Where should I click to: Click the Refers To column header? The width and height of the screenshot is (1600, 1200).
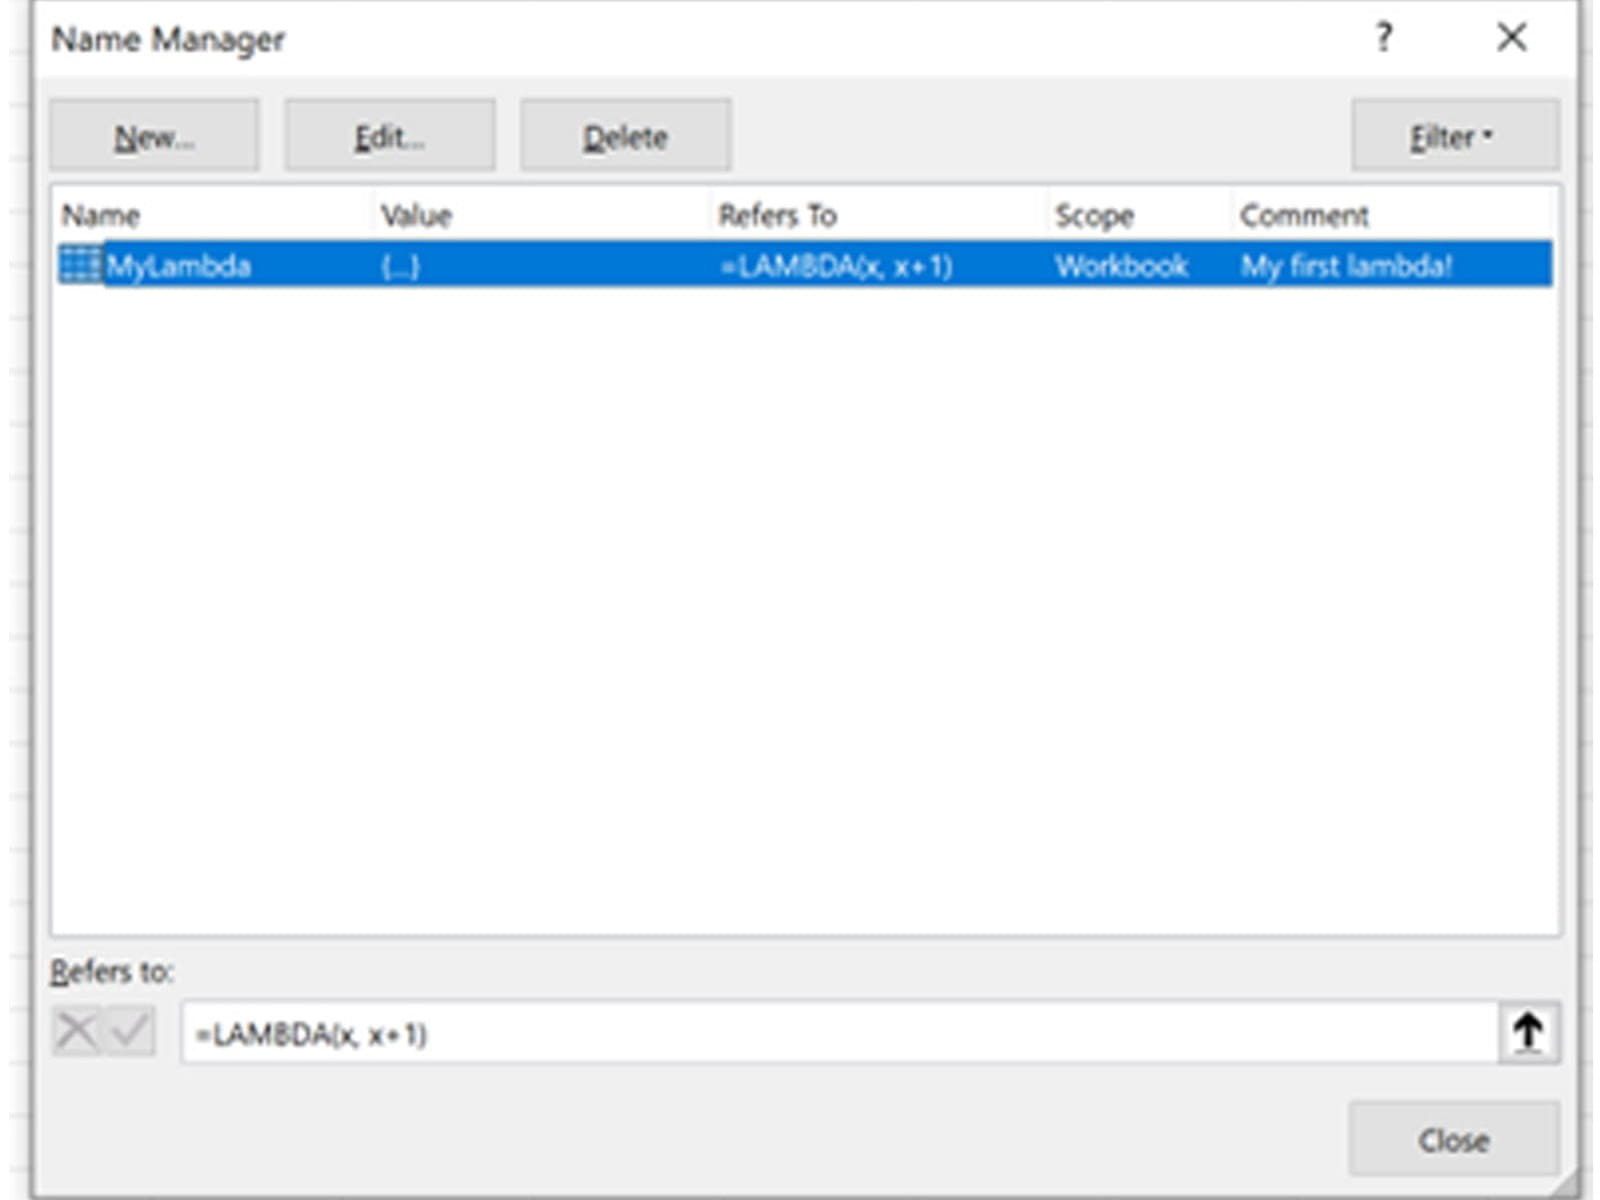tap(777, 215)
